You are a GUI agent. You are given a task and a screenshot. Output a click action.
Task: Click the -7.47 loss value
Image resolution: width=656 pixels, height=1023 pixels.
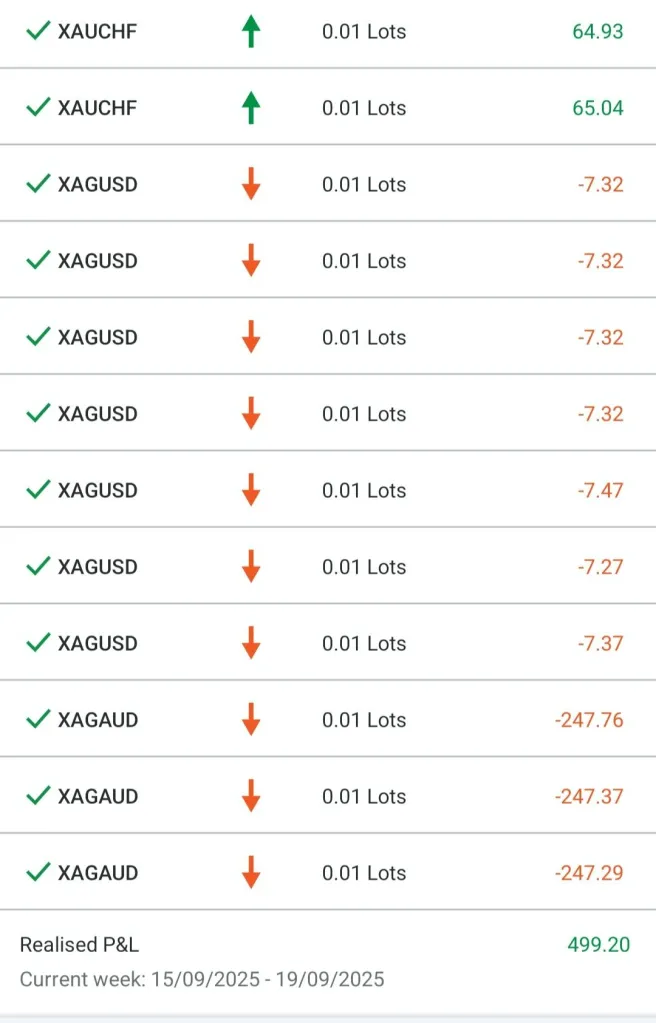click(600, 491)
